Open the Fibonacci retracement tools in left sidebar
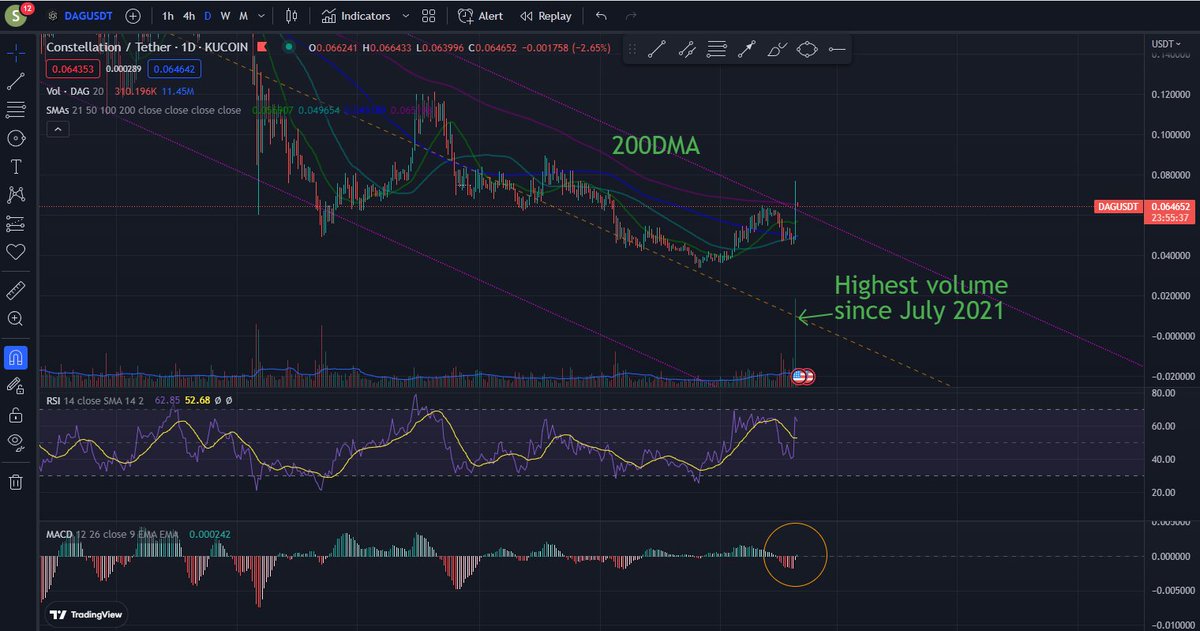Screen dimensions: 1200x631 pyautogui.click(x=15, y=110)
